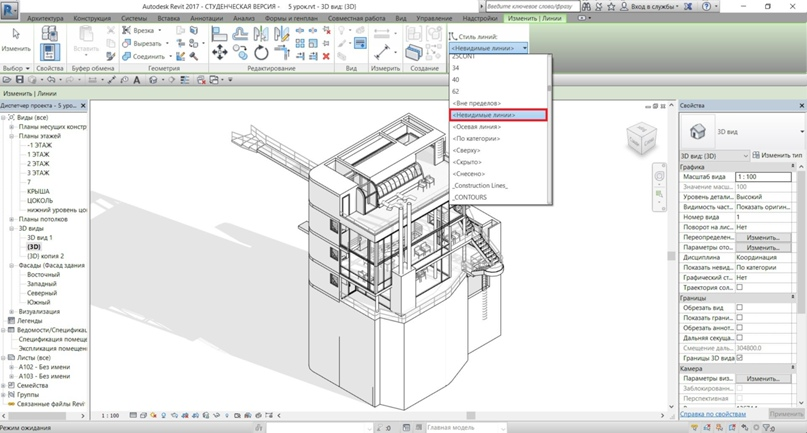Click the red X Delete icon
Viewport: 807px width, 433px height.
(326, 56)
